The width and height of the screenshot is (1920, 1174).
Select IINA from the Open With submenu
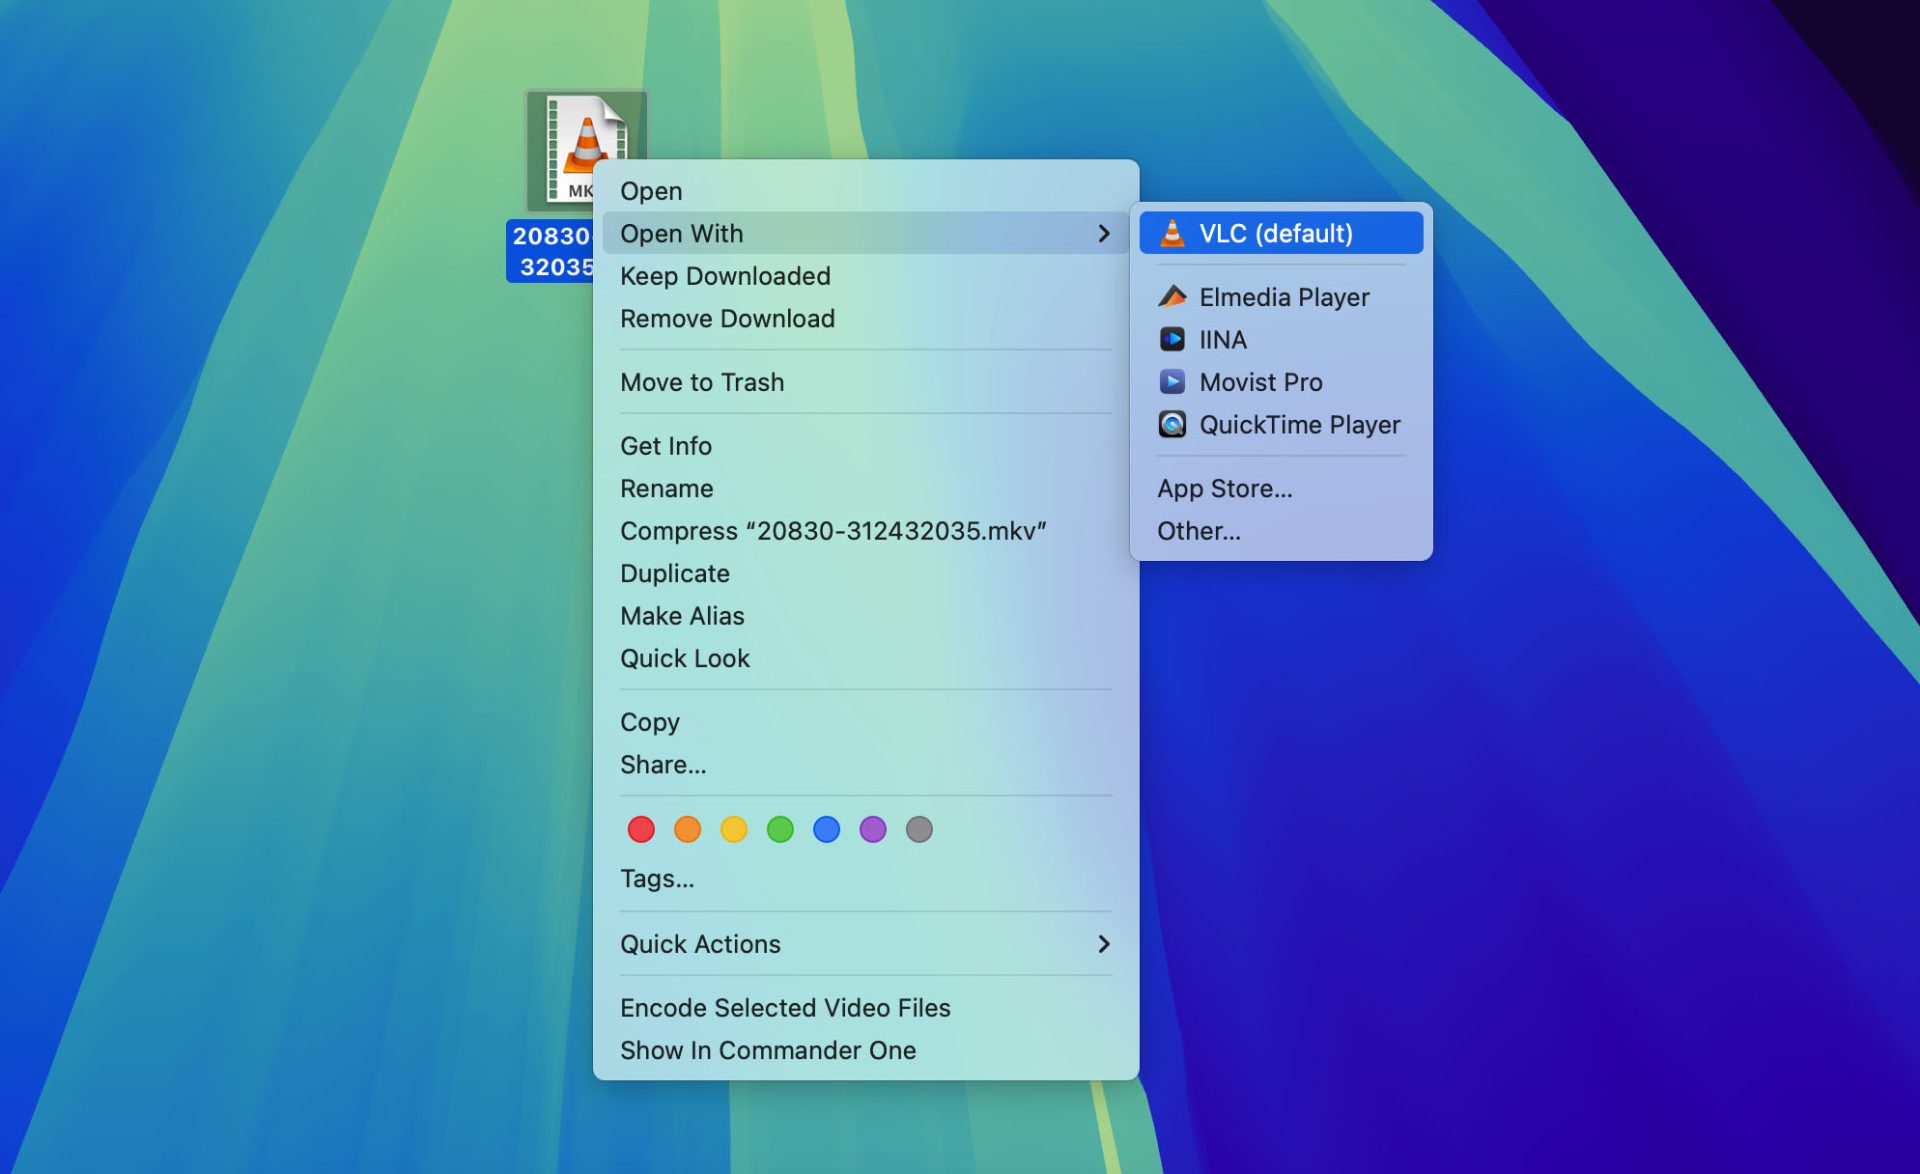1222,340
